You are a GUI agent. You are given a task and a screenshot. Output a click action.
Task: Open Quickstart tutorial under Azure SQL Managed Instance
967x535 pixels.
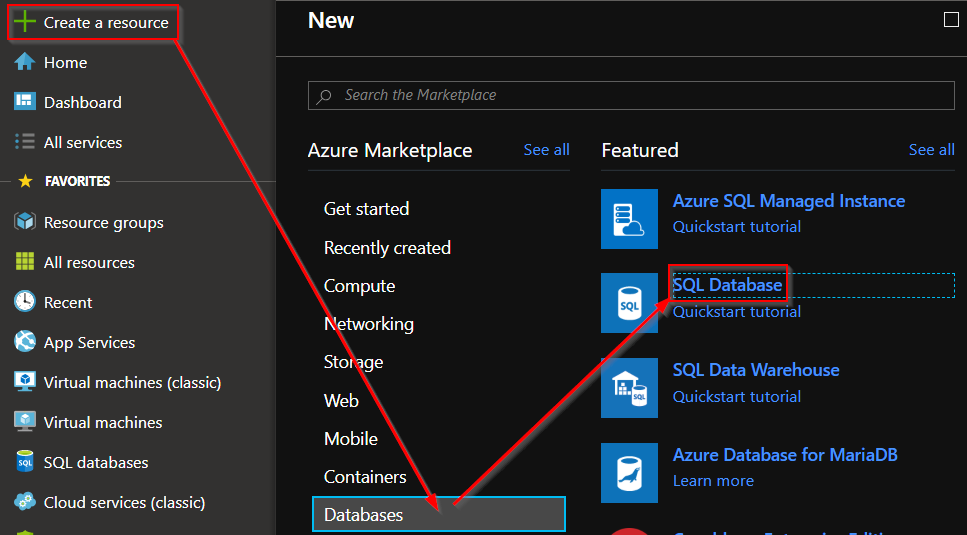[x=737, y=227]
